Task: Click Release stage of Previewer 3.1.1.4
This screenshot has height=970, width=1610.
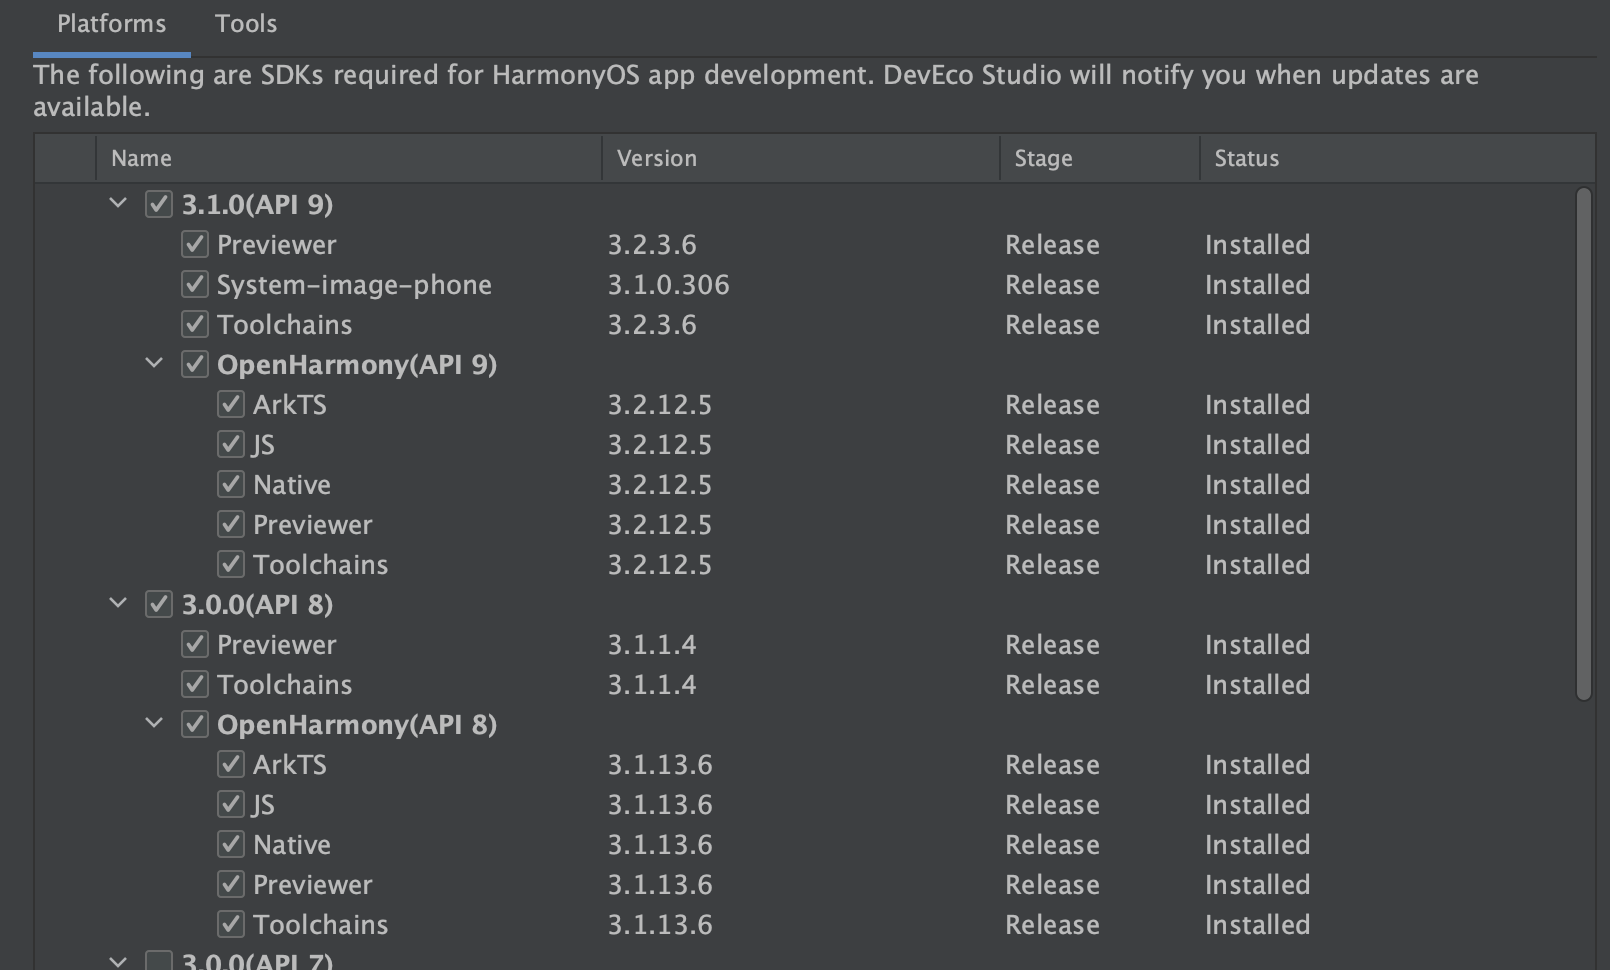Action: click(1052, 645)
